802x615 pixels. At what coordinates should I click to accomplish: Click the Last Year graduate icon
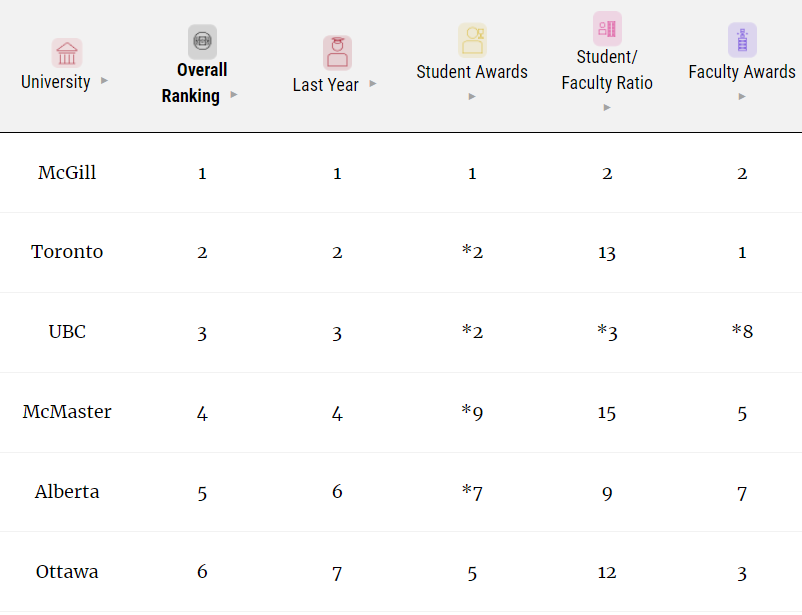337,52
